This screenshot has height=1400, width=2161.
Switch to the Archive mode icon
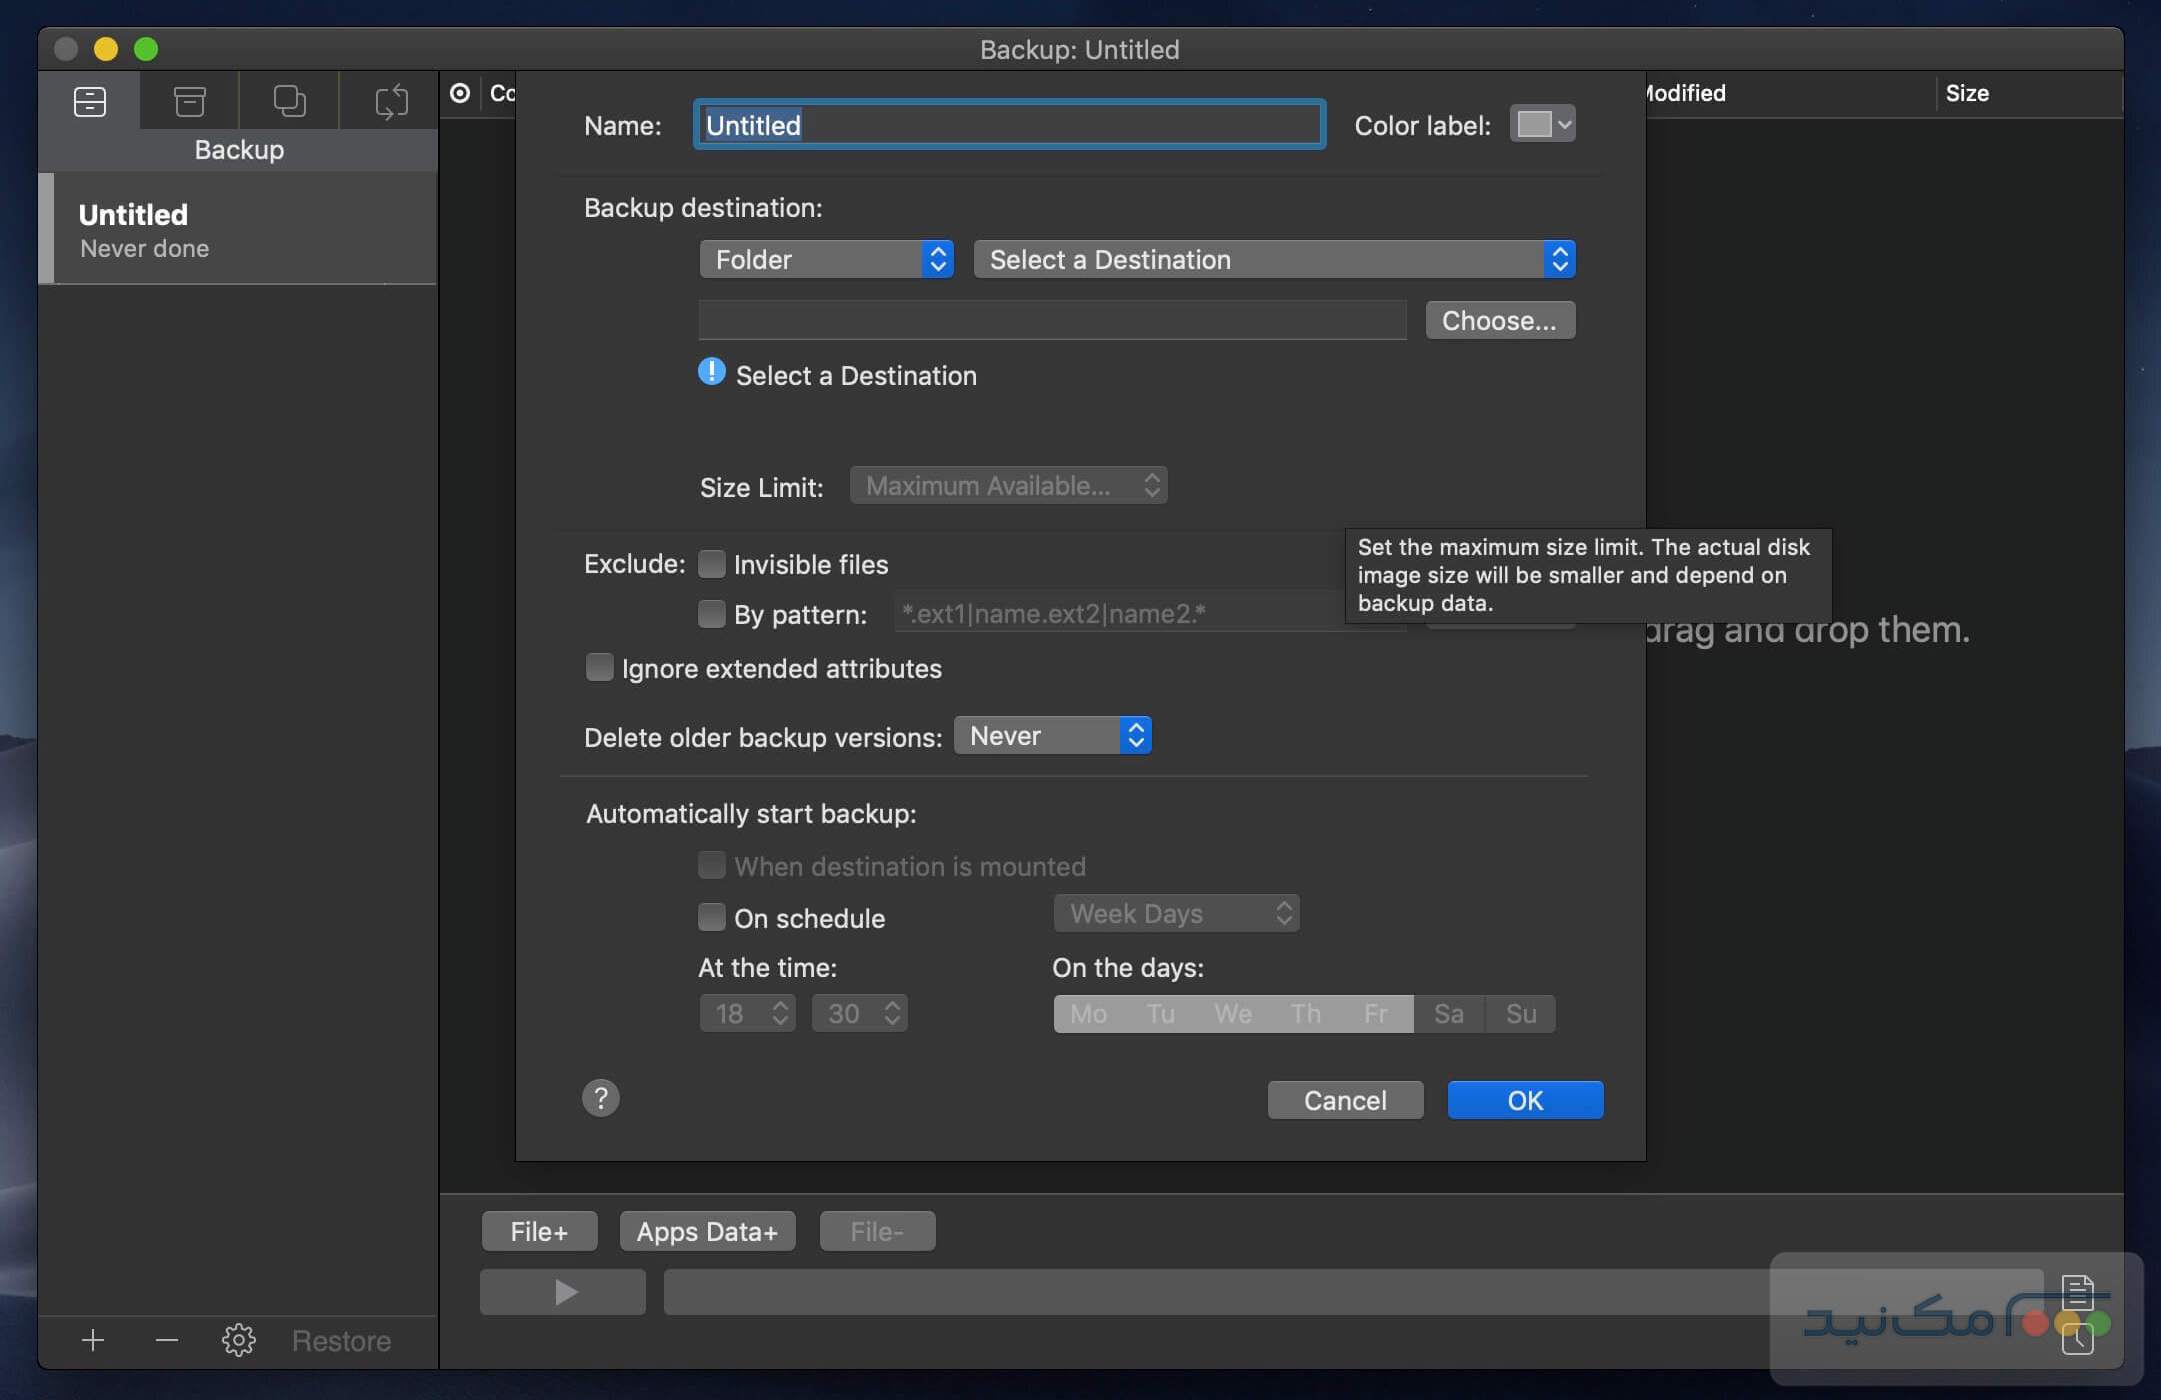[190, 100]
